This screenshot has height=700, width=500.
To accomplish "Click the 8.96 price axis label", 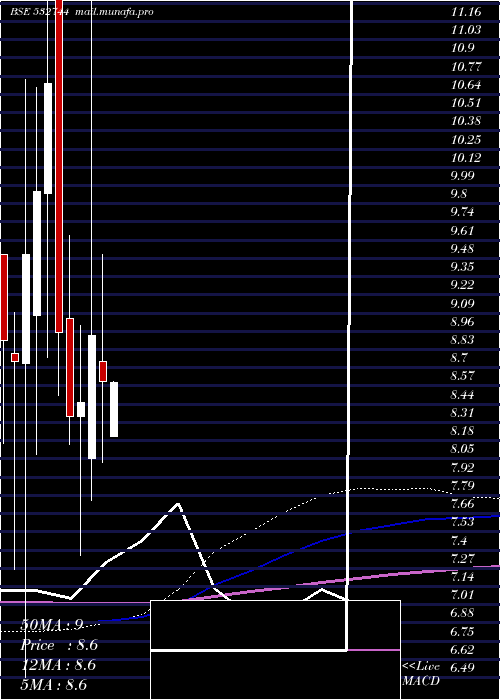I will click(463, 322).
